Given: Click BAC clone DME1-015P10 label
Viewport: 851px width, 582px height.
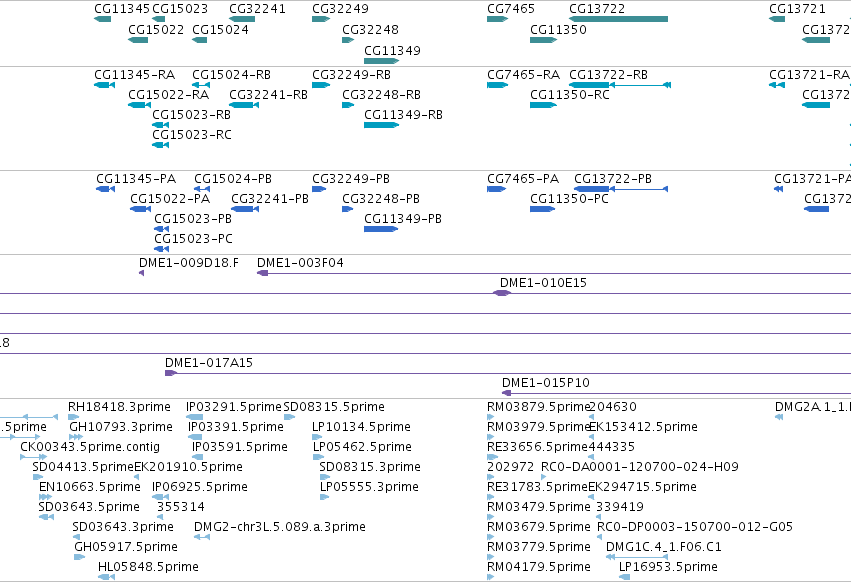Looking at the screenshot, I should click(545, 383).
